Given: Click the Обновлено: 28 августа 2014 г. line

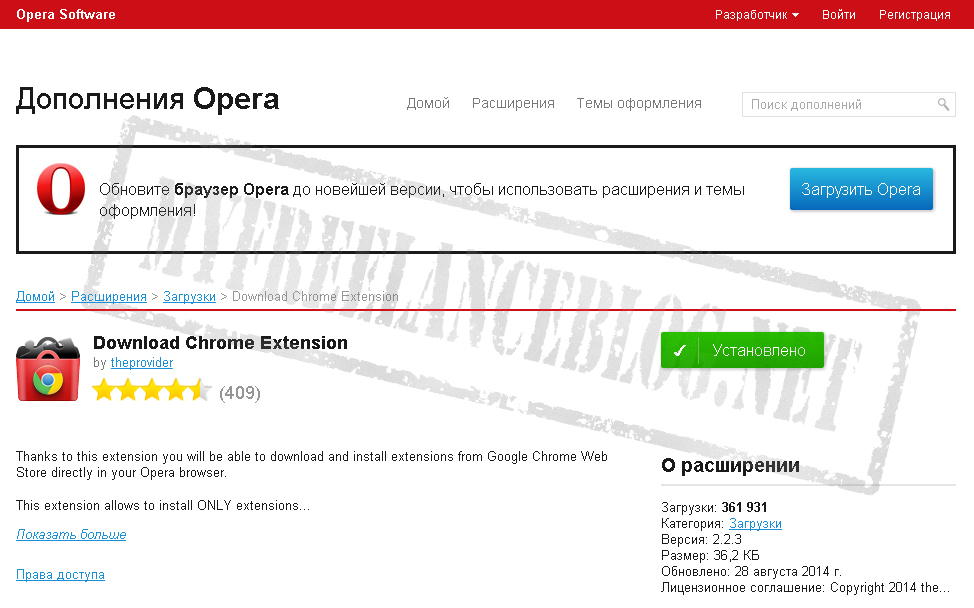Looking at the screenshot, I should coord(752,571).
